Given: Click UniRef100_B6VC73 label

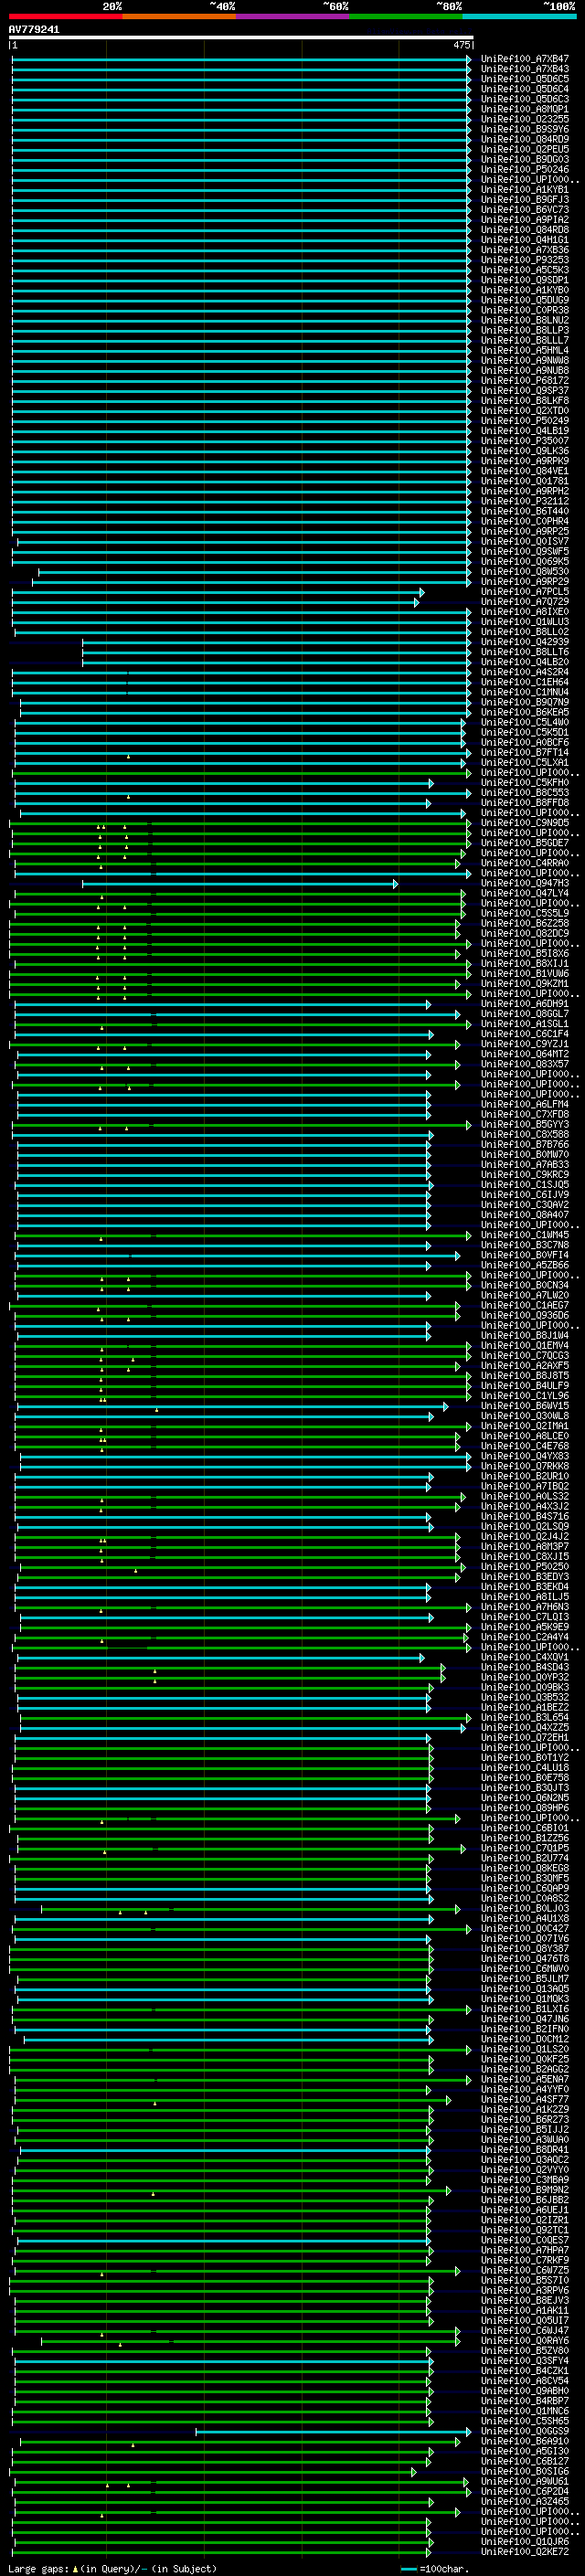Looking at the screenshot, I should pos(525,210).
